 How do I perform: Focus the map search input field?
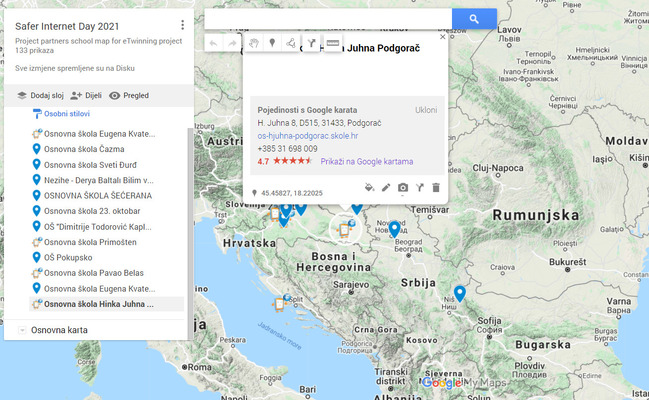[328, 19]
